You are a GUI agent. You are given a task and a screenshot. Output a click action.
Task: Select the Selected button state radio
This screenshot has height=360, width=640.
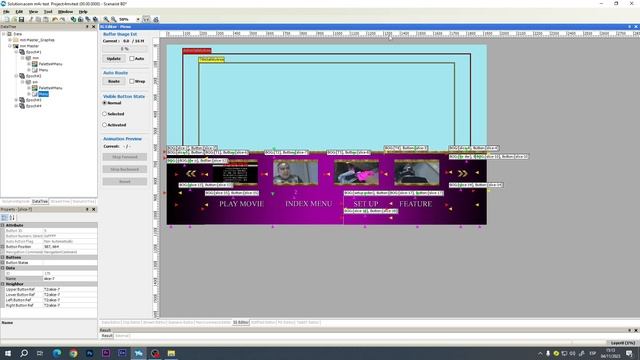[104, 114]
